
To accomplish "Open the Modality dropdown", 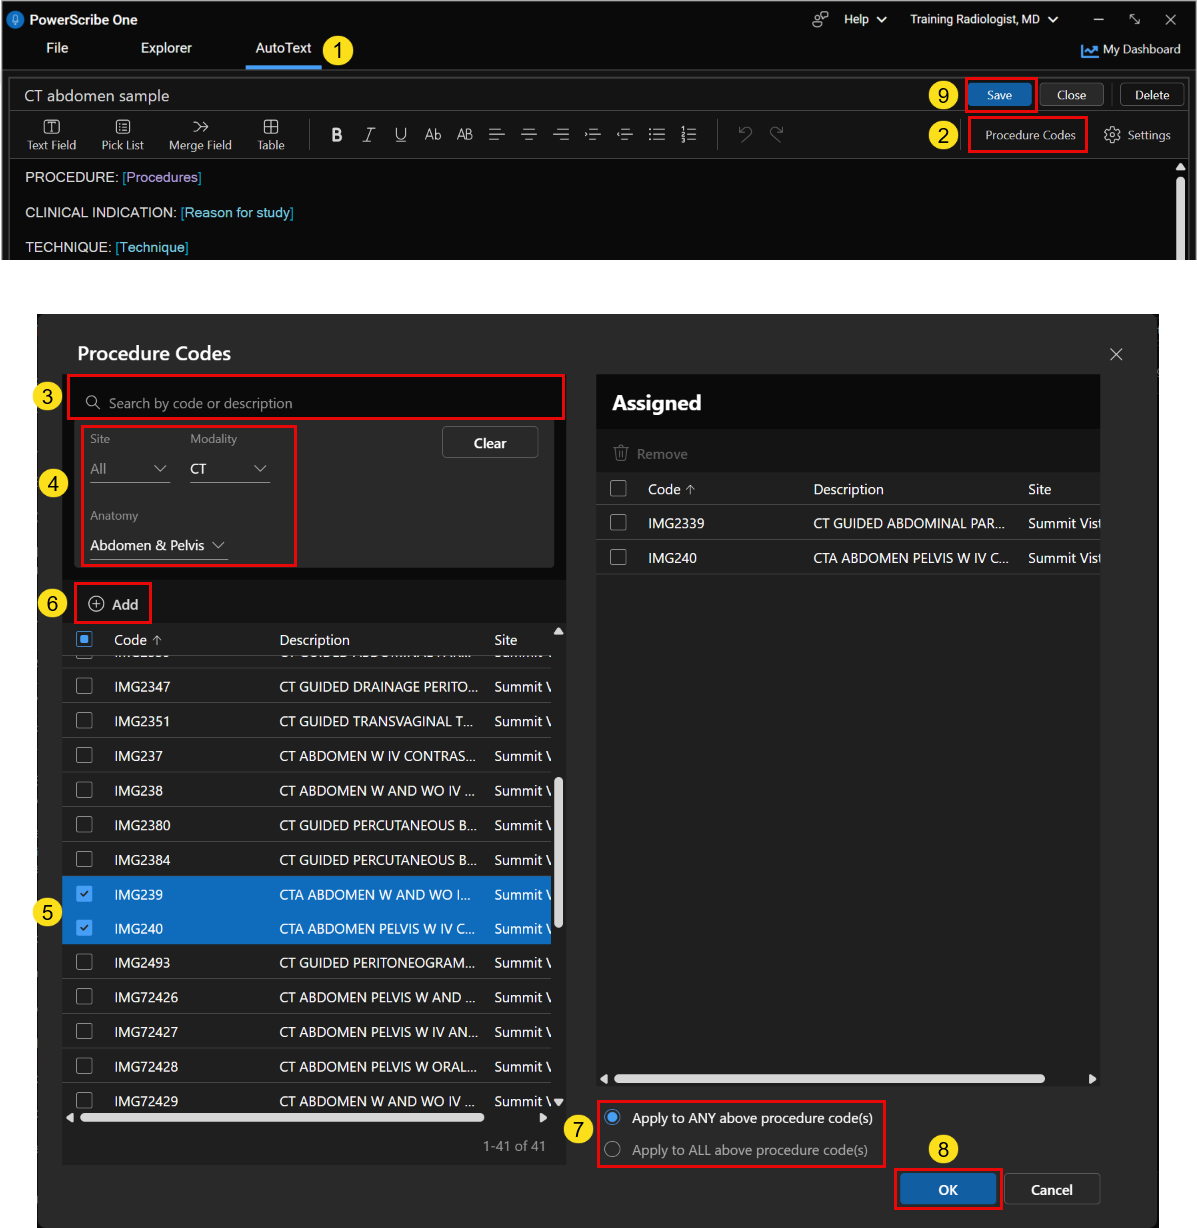I will (229, 469).
